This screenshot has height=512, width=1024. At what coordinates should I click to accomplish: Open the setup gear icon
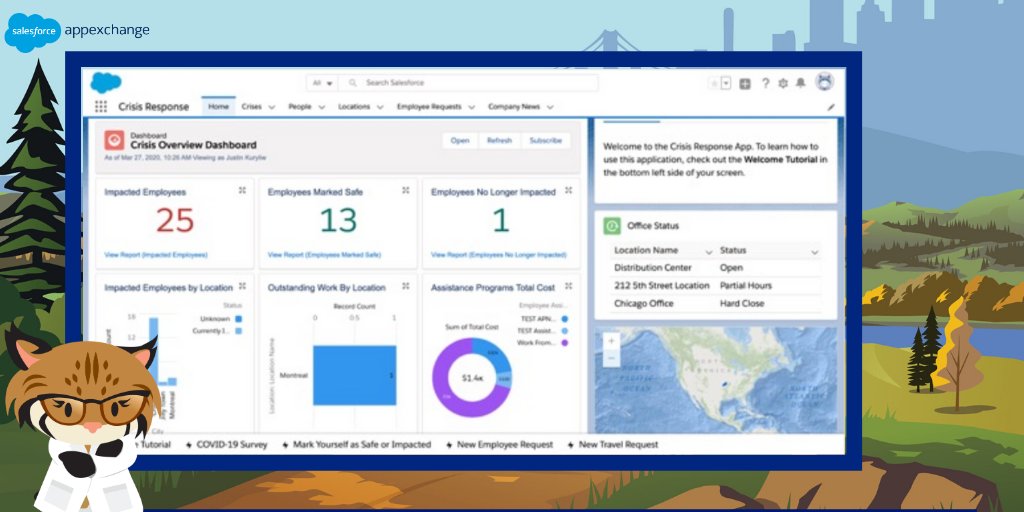point(783,84)
